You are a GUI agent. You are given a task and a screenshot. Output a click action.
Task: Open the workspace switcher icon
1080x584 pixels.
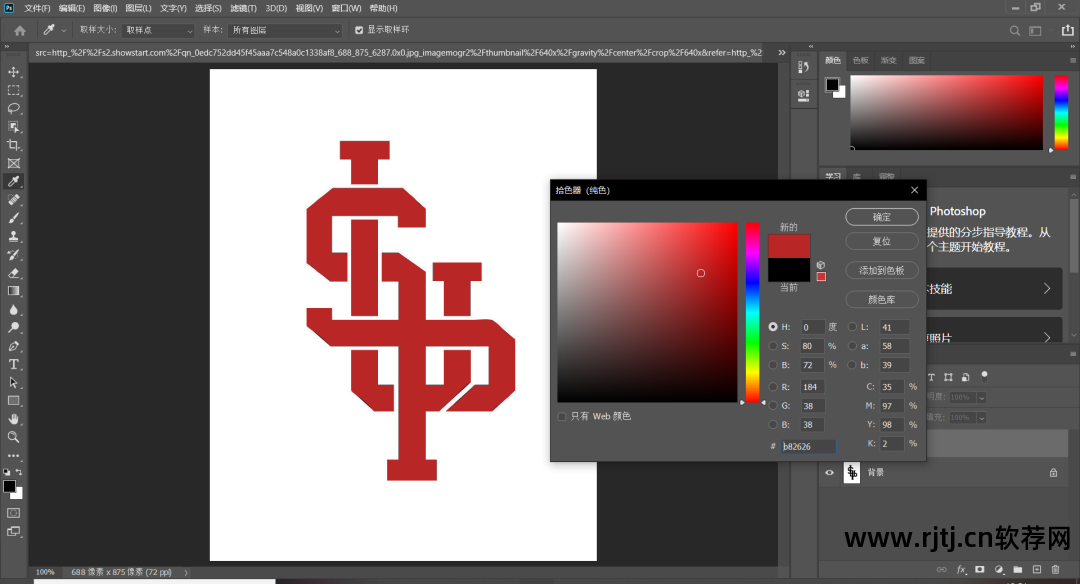click(1035, 30)
